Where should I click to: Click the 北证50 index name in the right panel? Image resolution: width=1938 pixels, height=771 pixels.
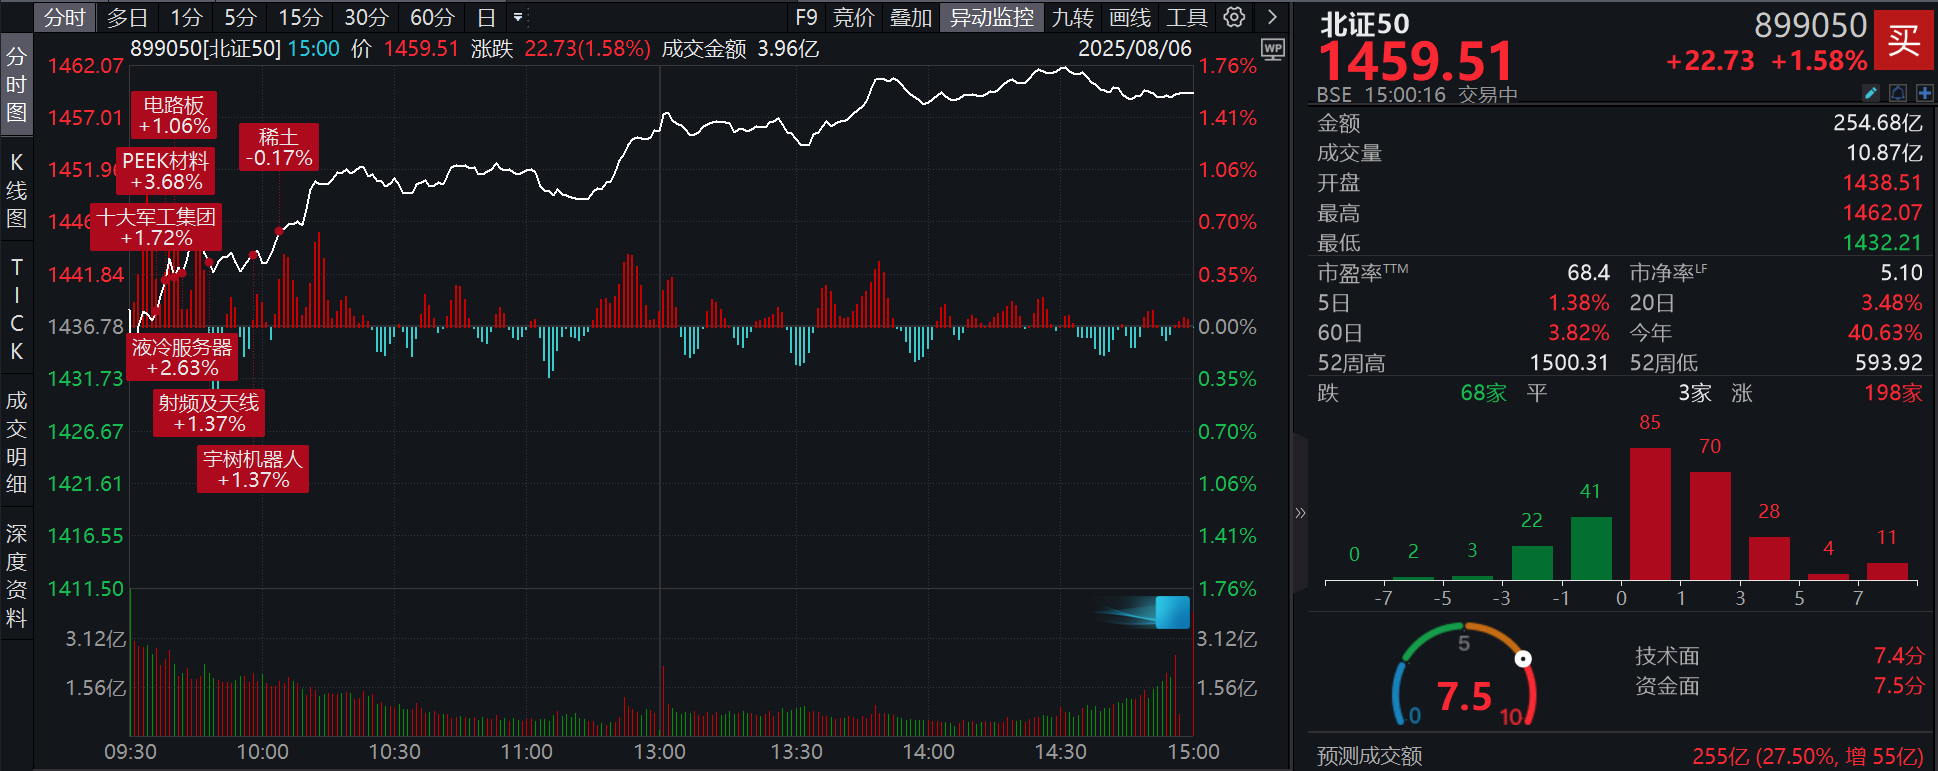[x=1364, y=24]
